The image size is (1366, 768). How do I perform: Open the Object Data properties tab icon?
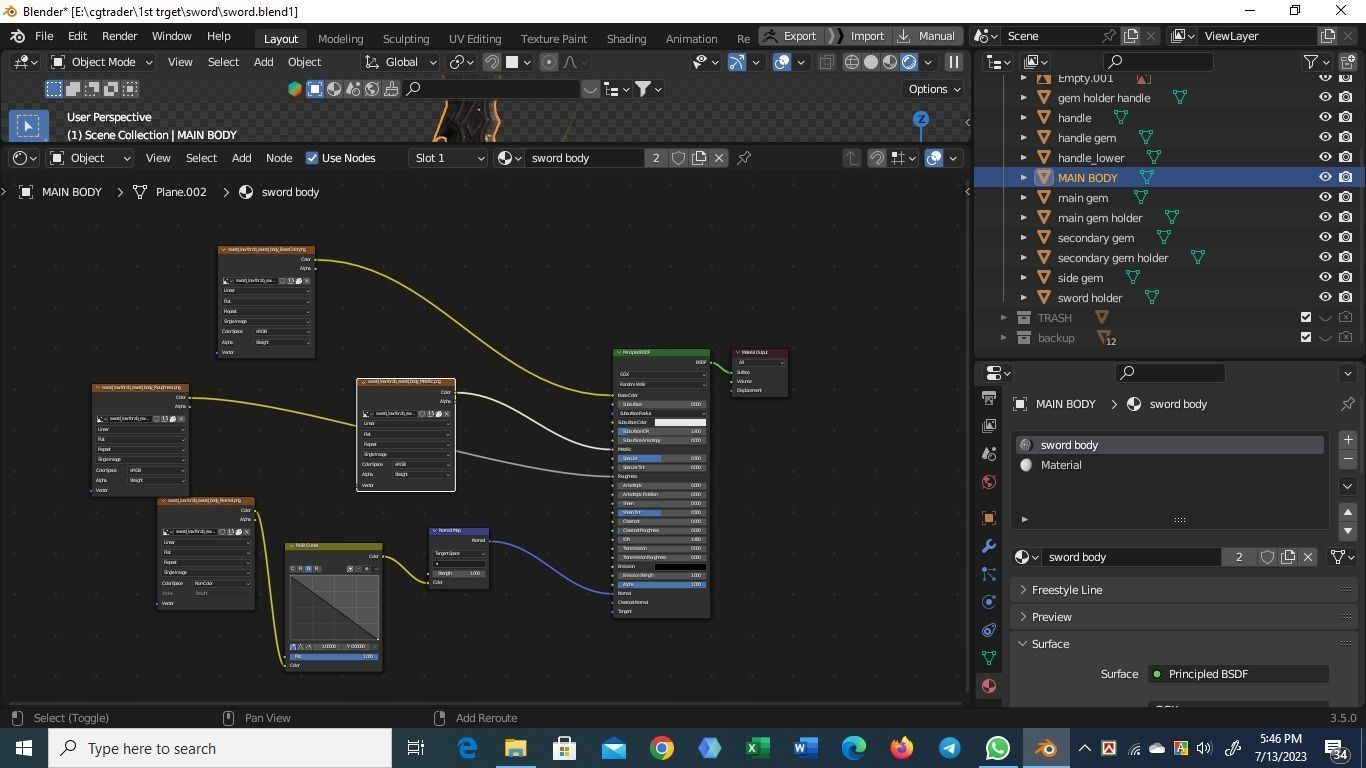(989, 658)
